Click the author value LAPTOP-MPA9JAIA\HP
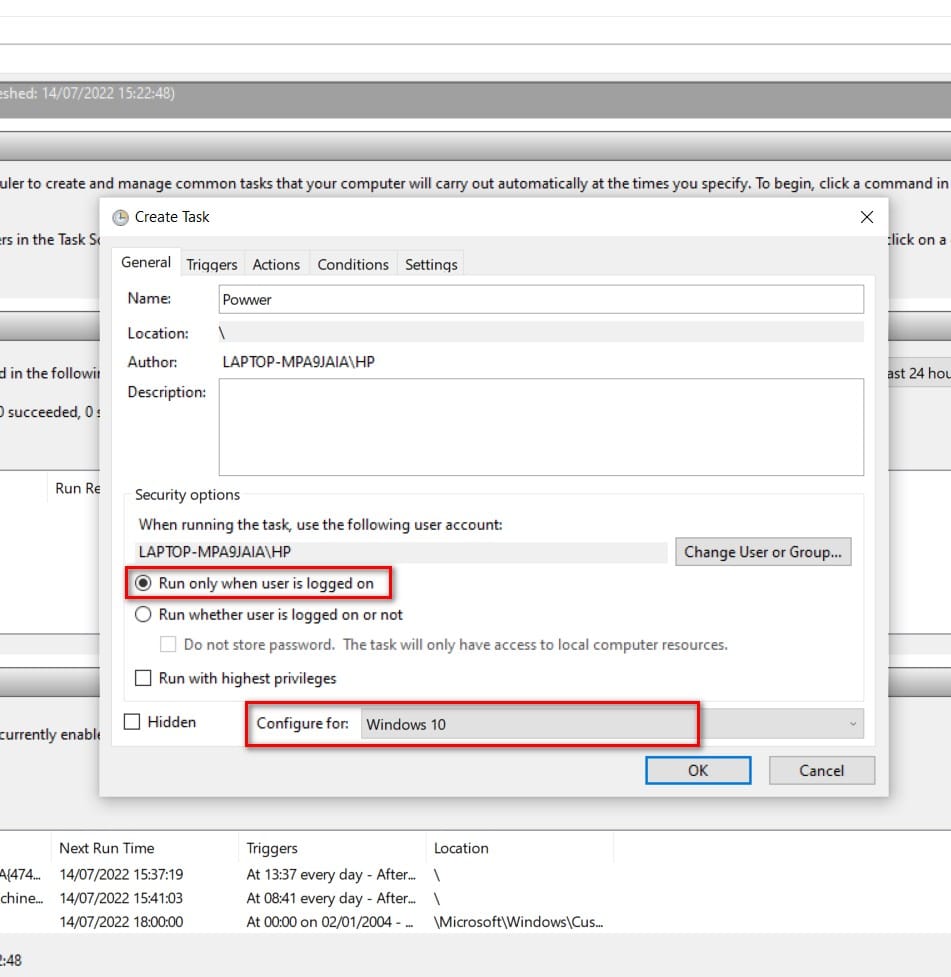The image size is (951, 977). click(x=299, y=362)
